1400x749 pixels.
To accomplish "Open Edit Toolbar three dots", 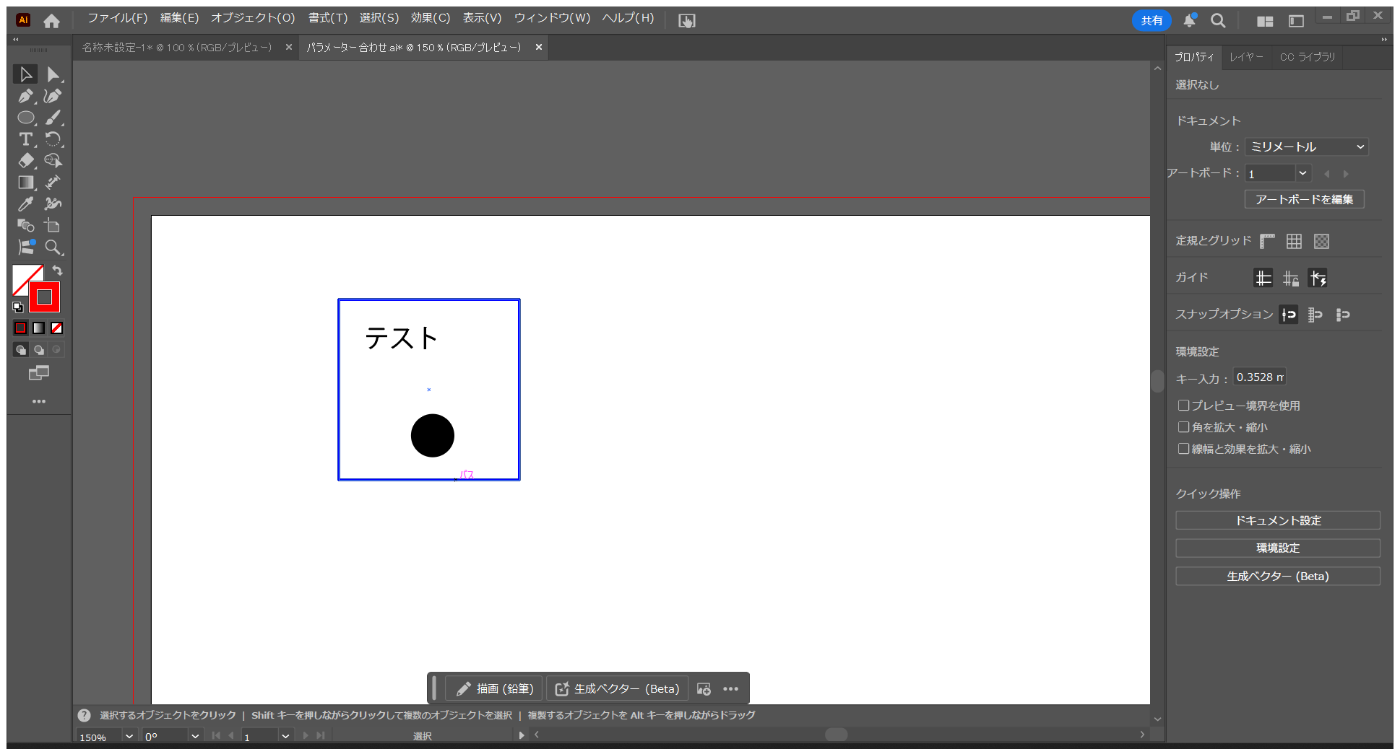I will pyautogui.click(x=38, y=401).
